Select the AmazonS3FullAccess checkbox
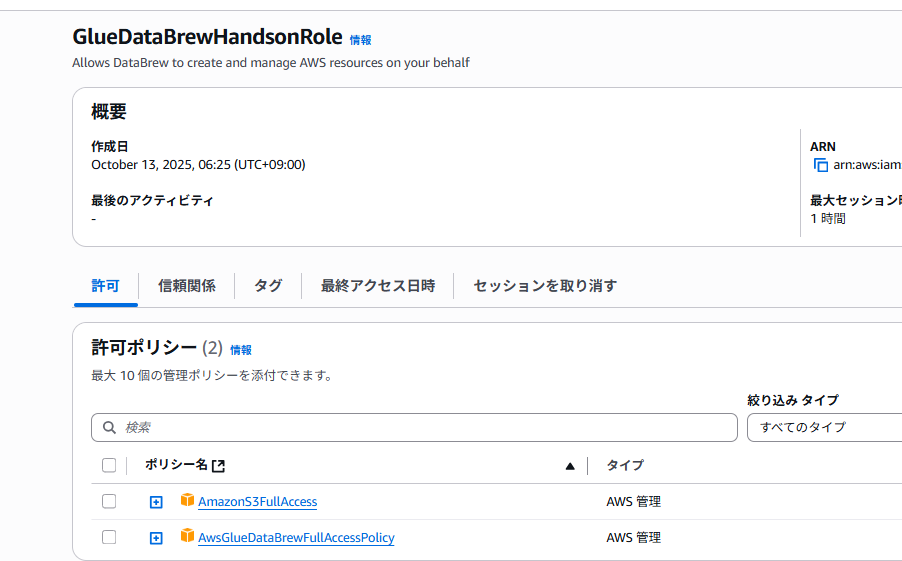902x561 pixels. pos(109,501)
